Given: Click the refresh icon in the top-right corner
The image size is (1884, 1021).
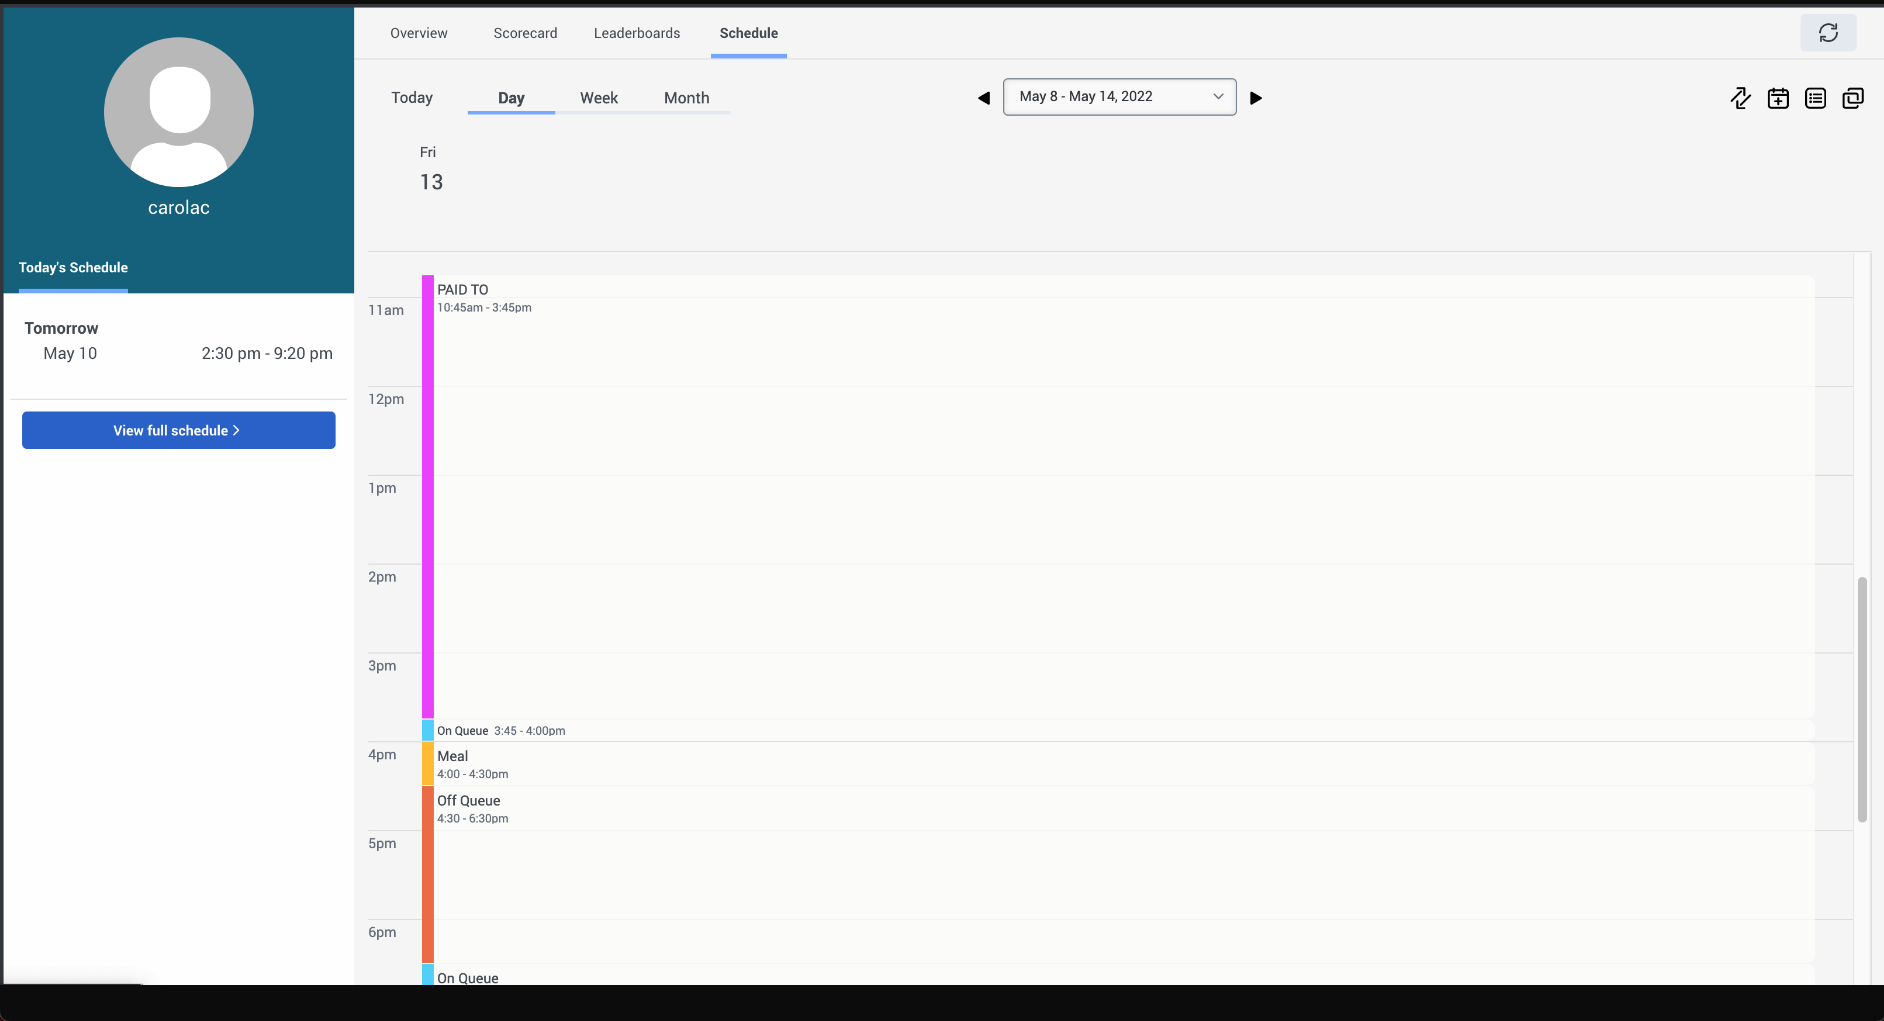Looking at the screenshot, I should click(1828, 33).
